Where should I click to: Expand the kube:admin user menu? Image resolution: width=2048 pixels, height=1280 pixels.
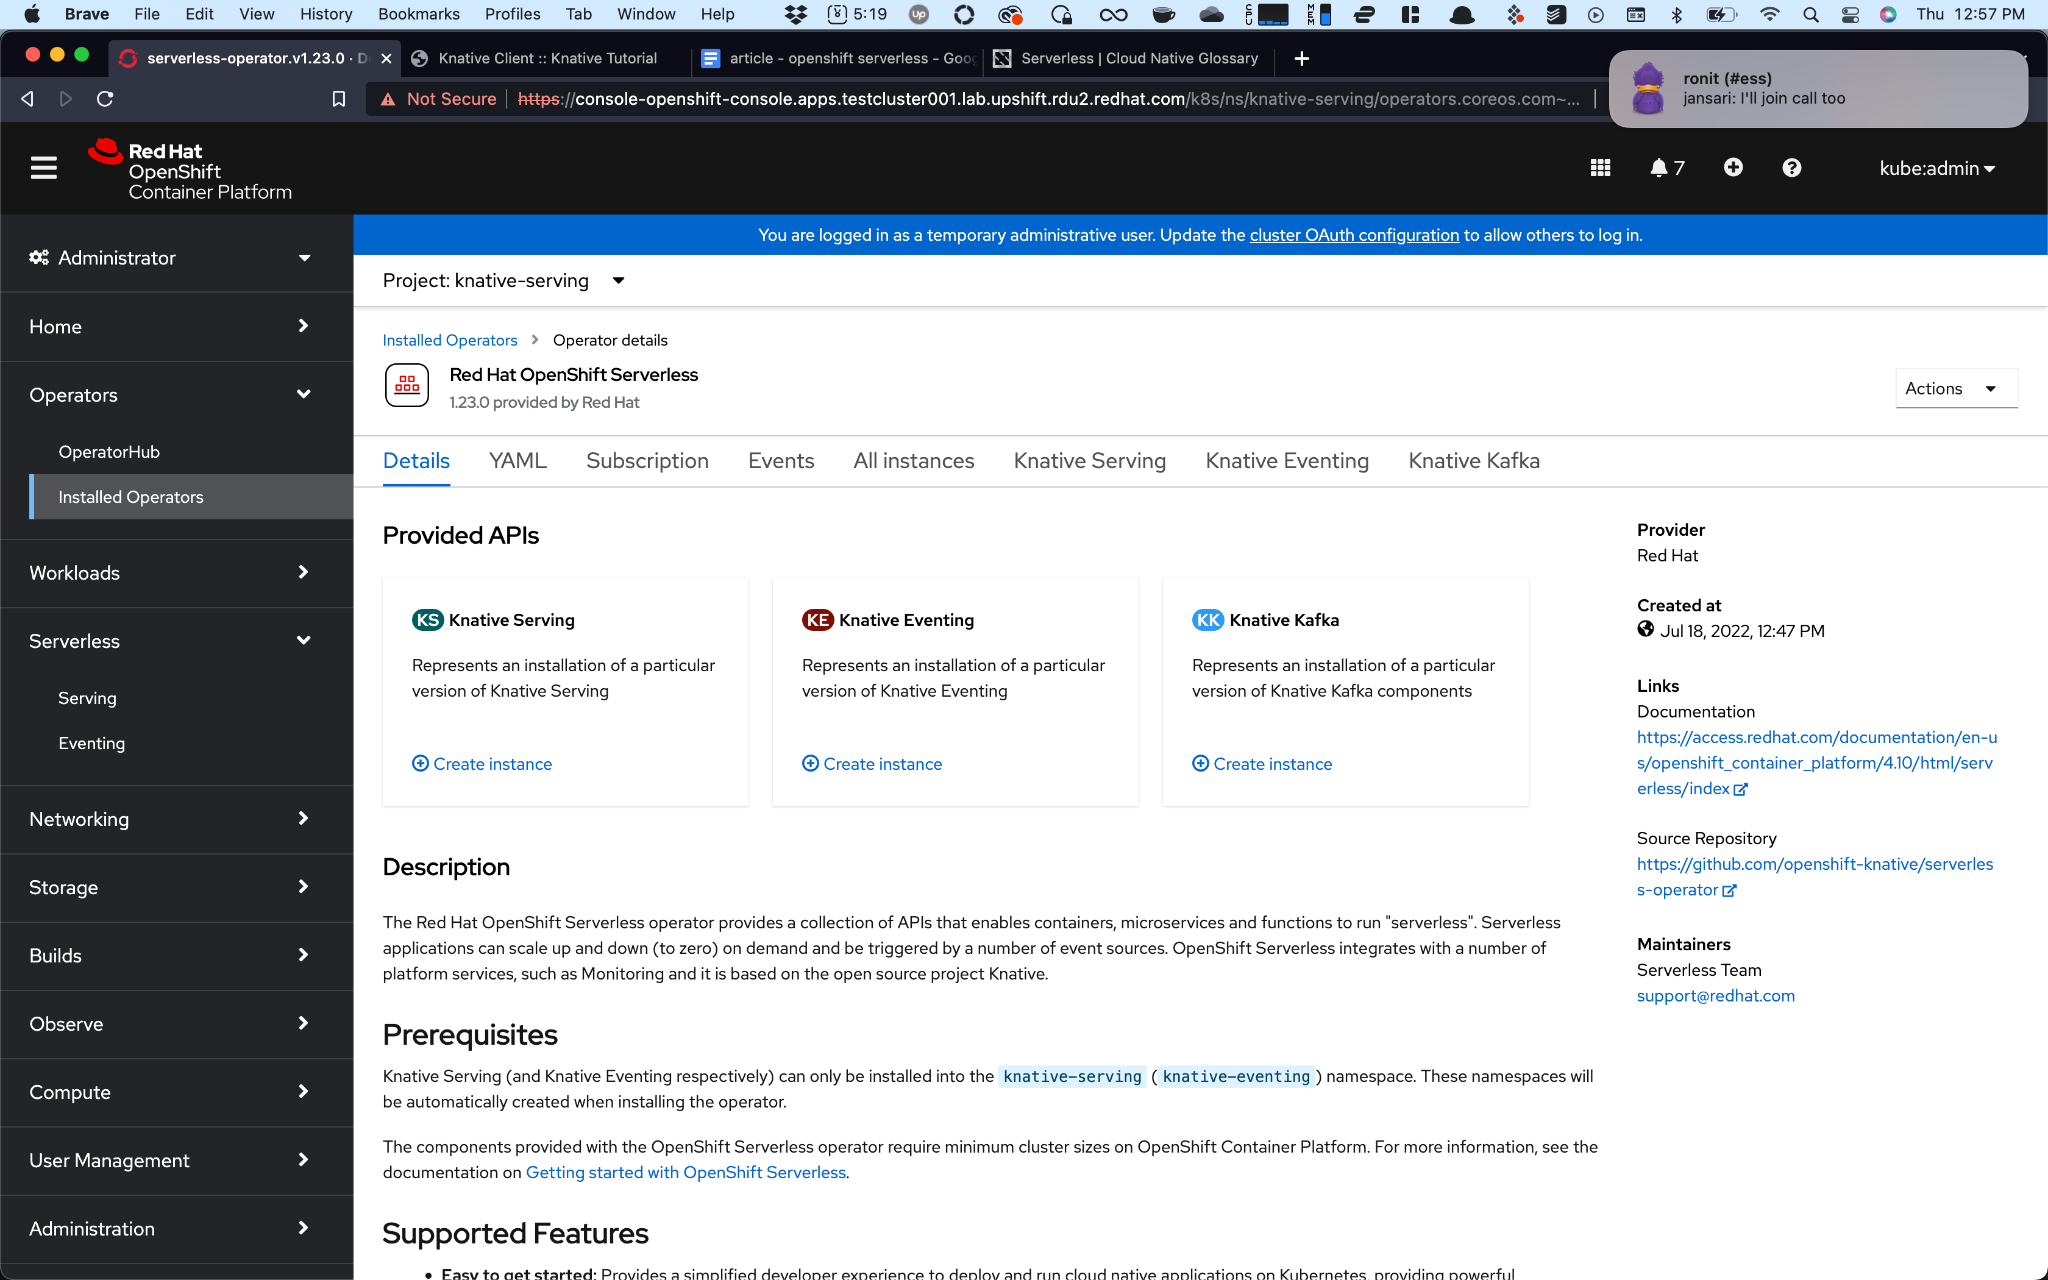1936,168
